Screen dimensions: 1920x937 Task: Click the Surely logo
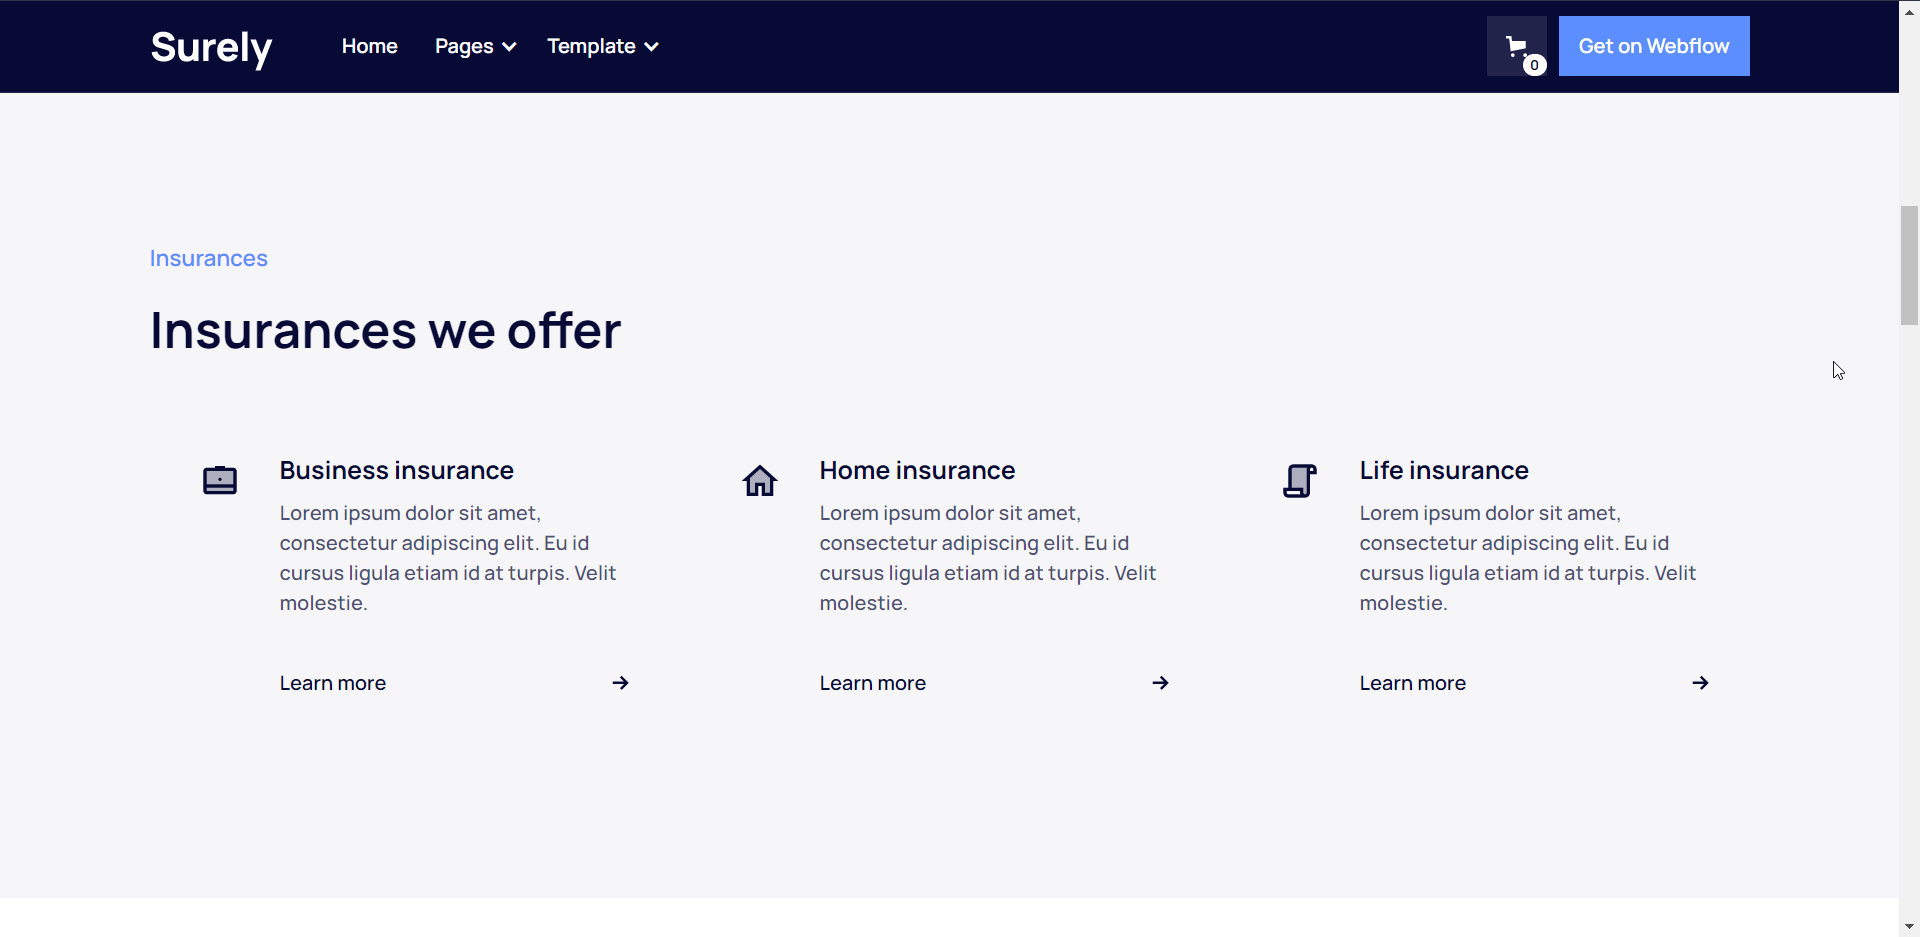click(x=211, y=47)
